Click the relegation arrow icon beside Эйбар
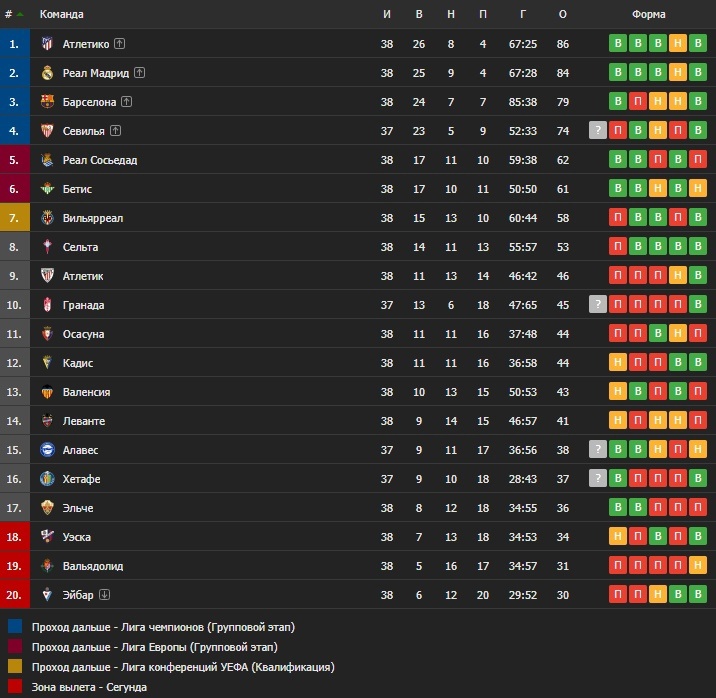This screenshot has width=716, height=698. click(105, 594)
